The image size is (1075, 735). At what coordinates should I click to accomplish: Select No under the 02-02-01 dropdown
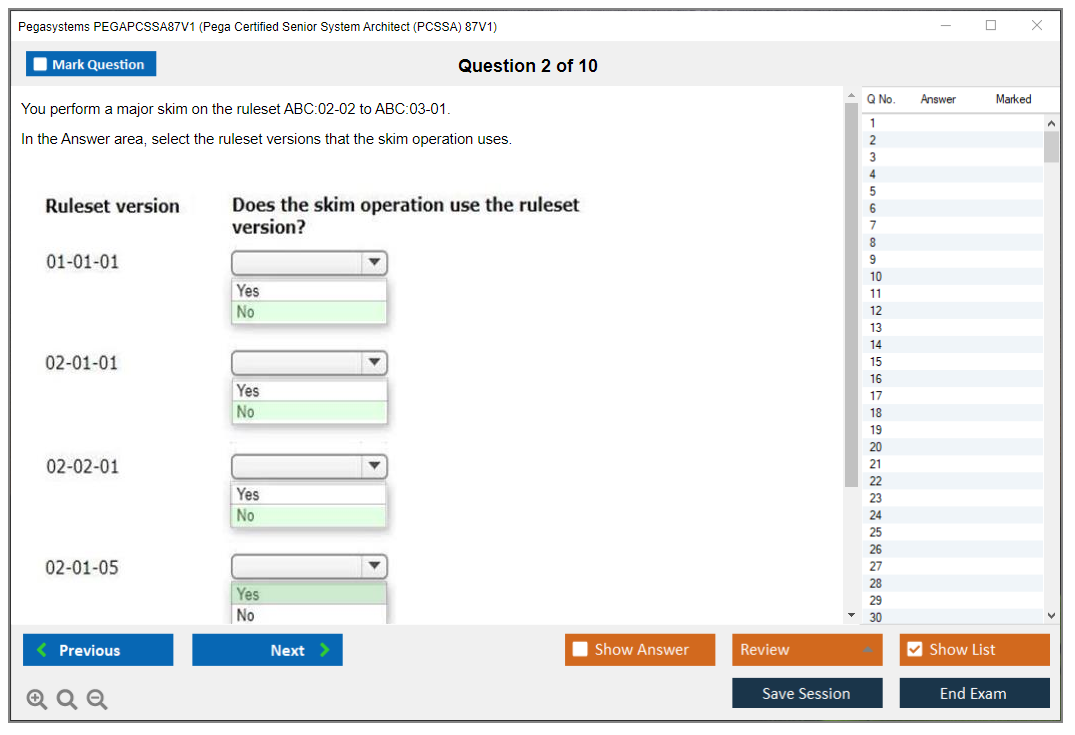click(308, 516)
